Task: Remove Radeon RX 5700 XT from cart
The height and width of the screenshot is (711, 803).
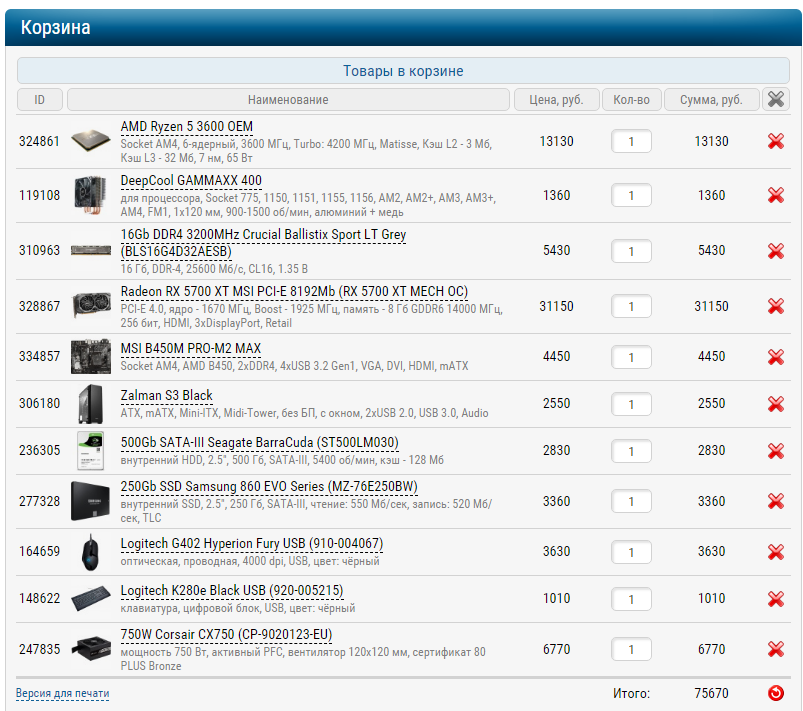Action: 776,306
